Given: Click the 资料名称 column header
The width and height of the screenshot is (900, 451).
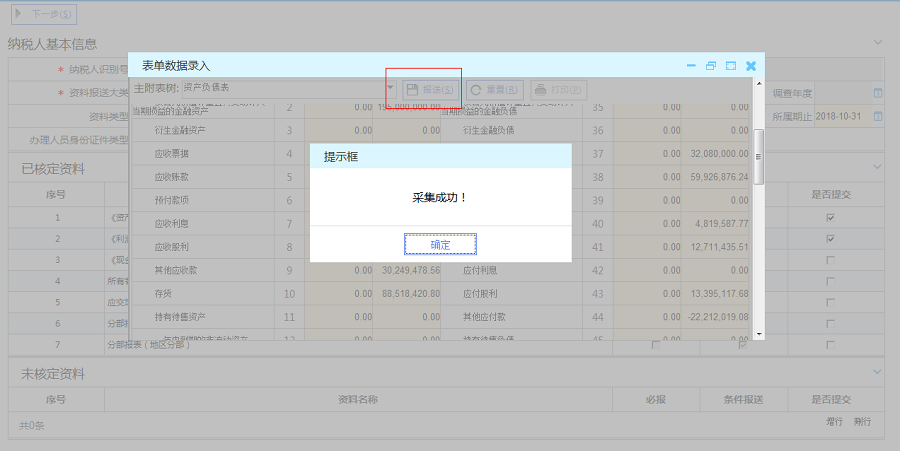Looking at the screenshot, I should pos(358,399).
